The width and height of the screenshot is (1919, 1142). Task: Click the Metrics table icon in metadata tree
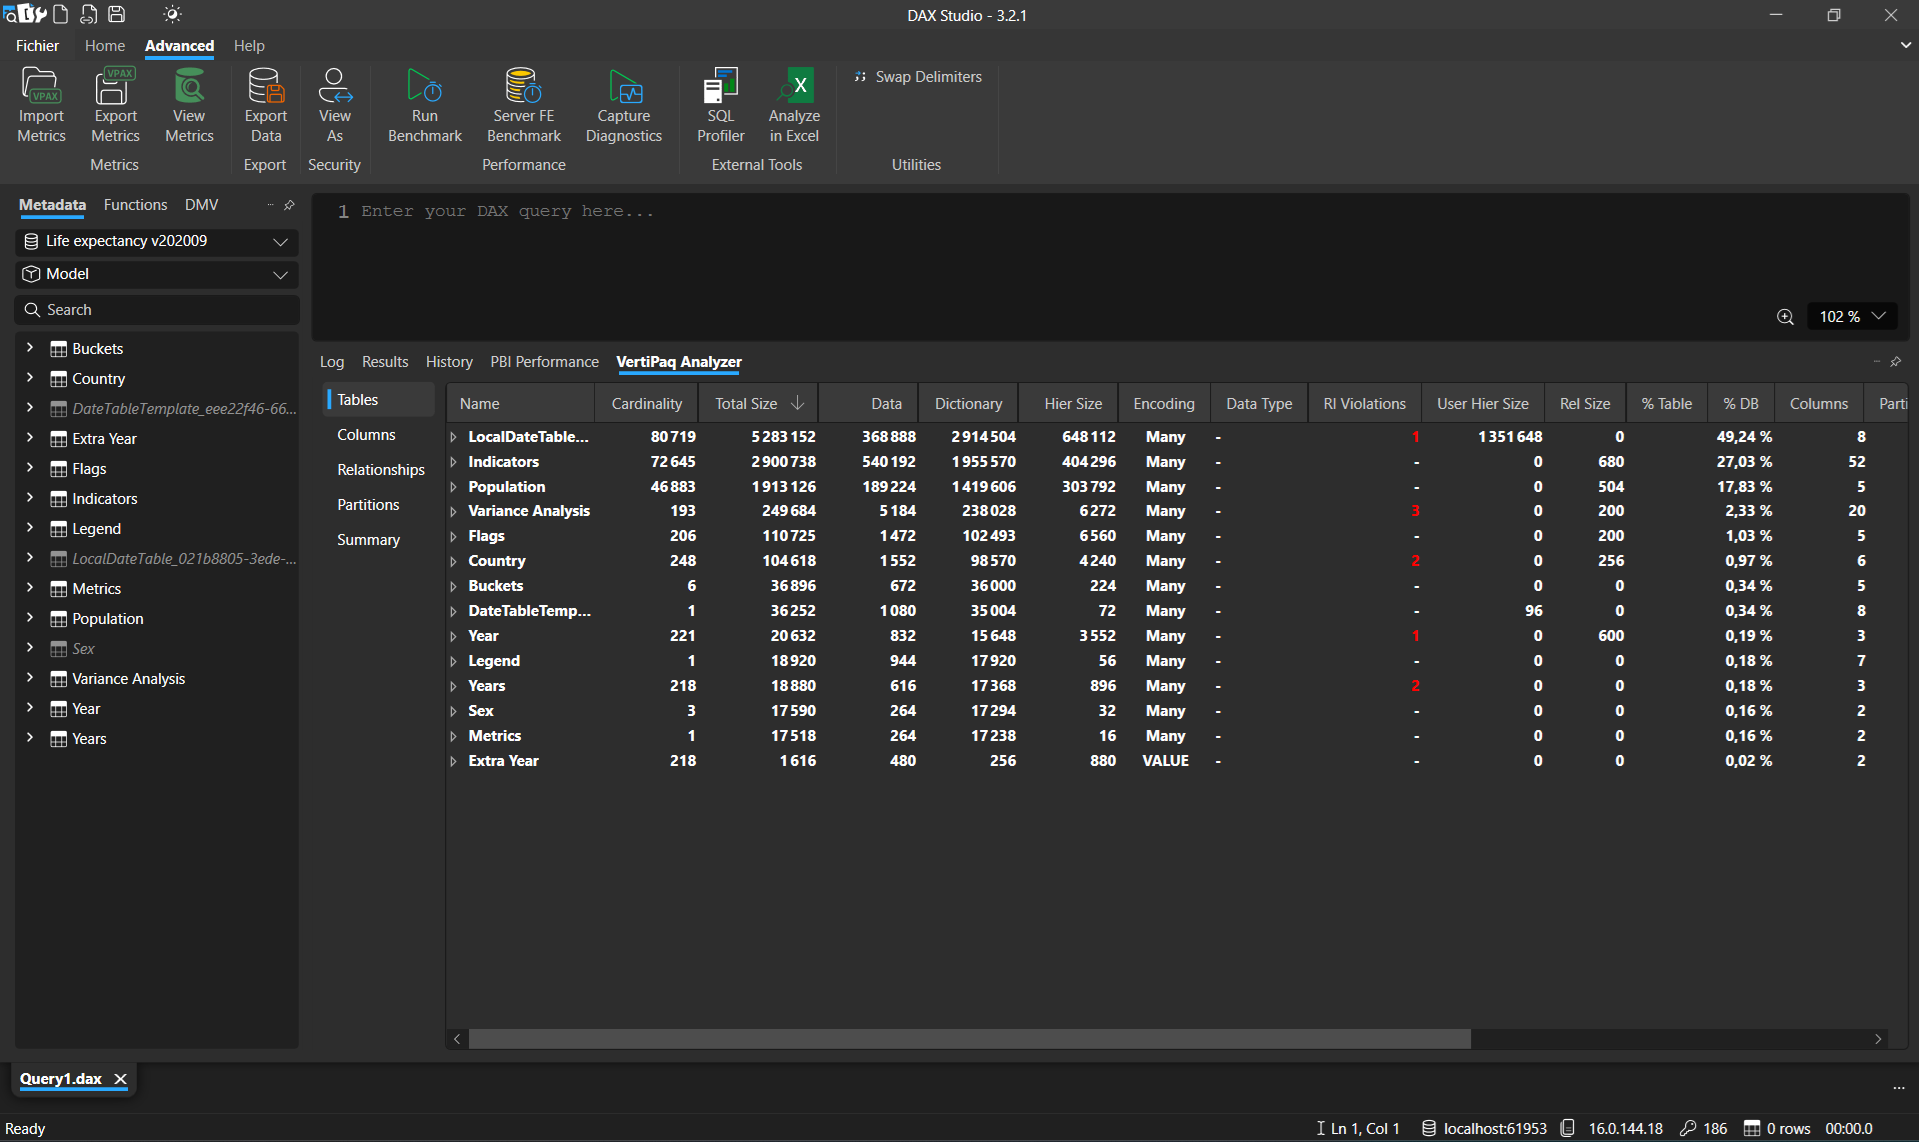[59, 589]
